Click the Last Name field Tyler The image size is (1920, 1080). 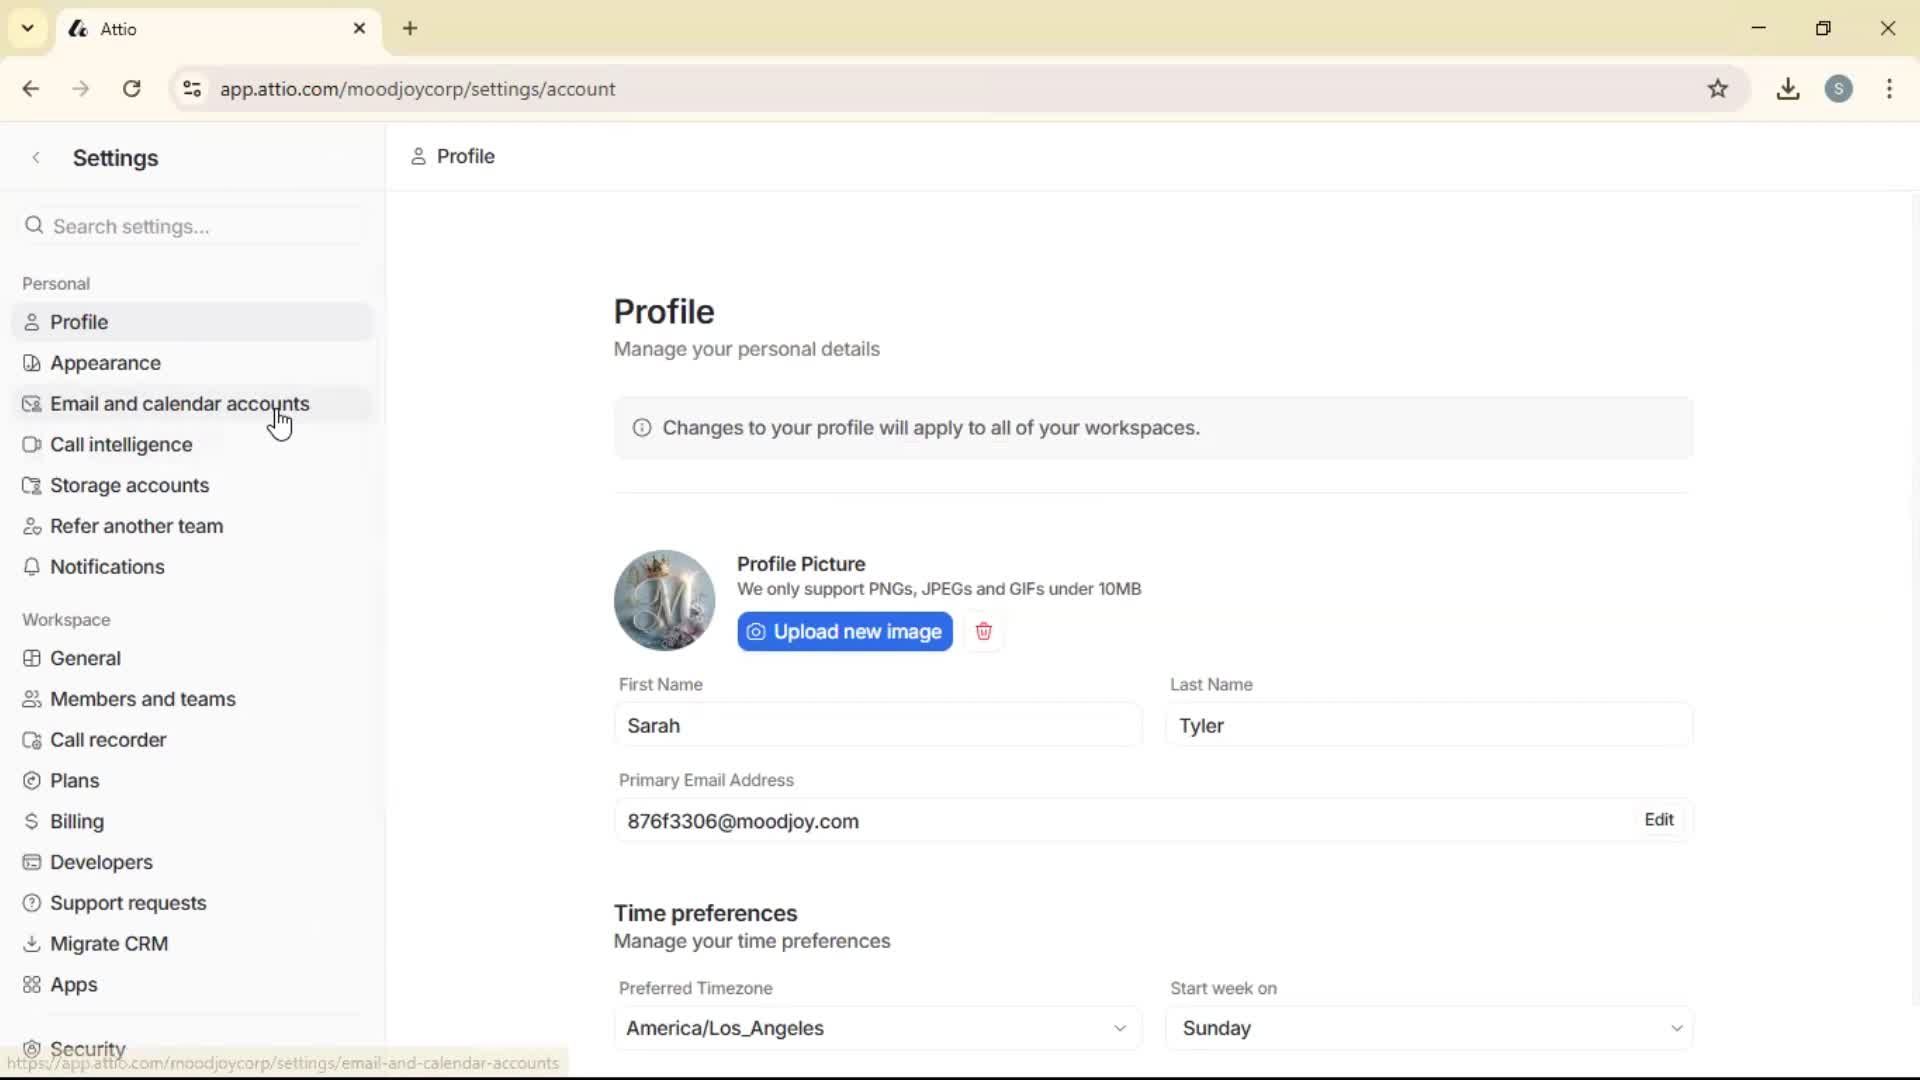(1430, 726)
